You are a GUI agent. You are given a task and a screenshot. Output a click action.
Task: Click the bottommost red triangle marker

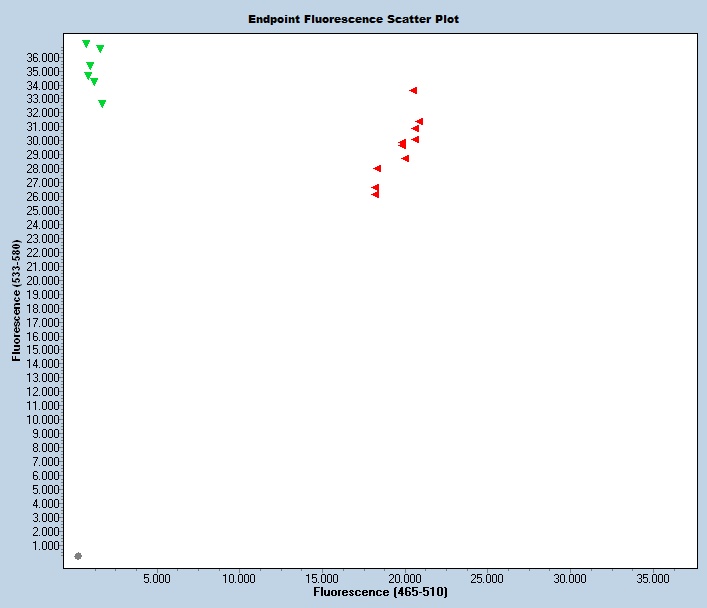coord(375,194)
